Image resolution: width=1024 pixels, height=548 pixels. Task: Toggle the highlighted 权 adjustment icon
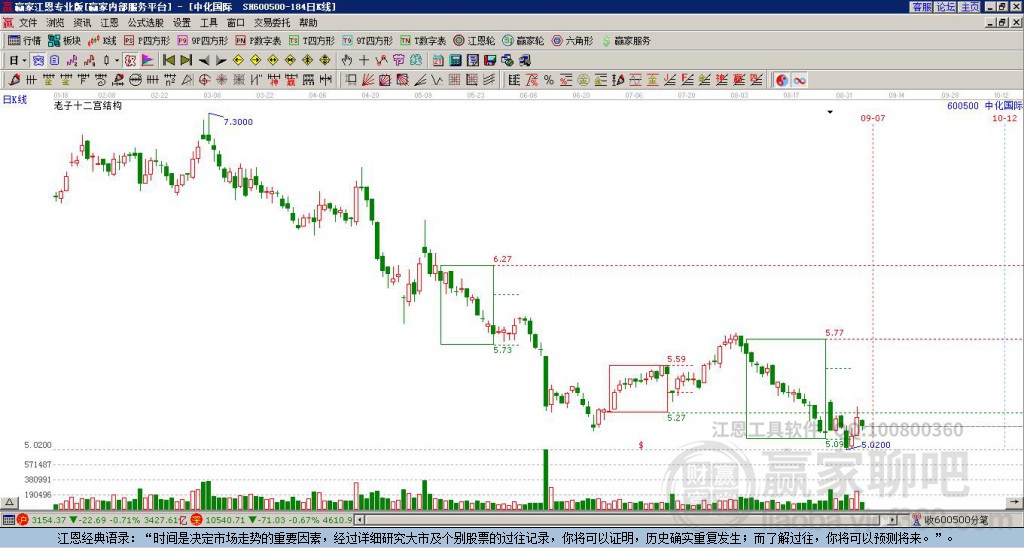130,60
